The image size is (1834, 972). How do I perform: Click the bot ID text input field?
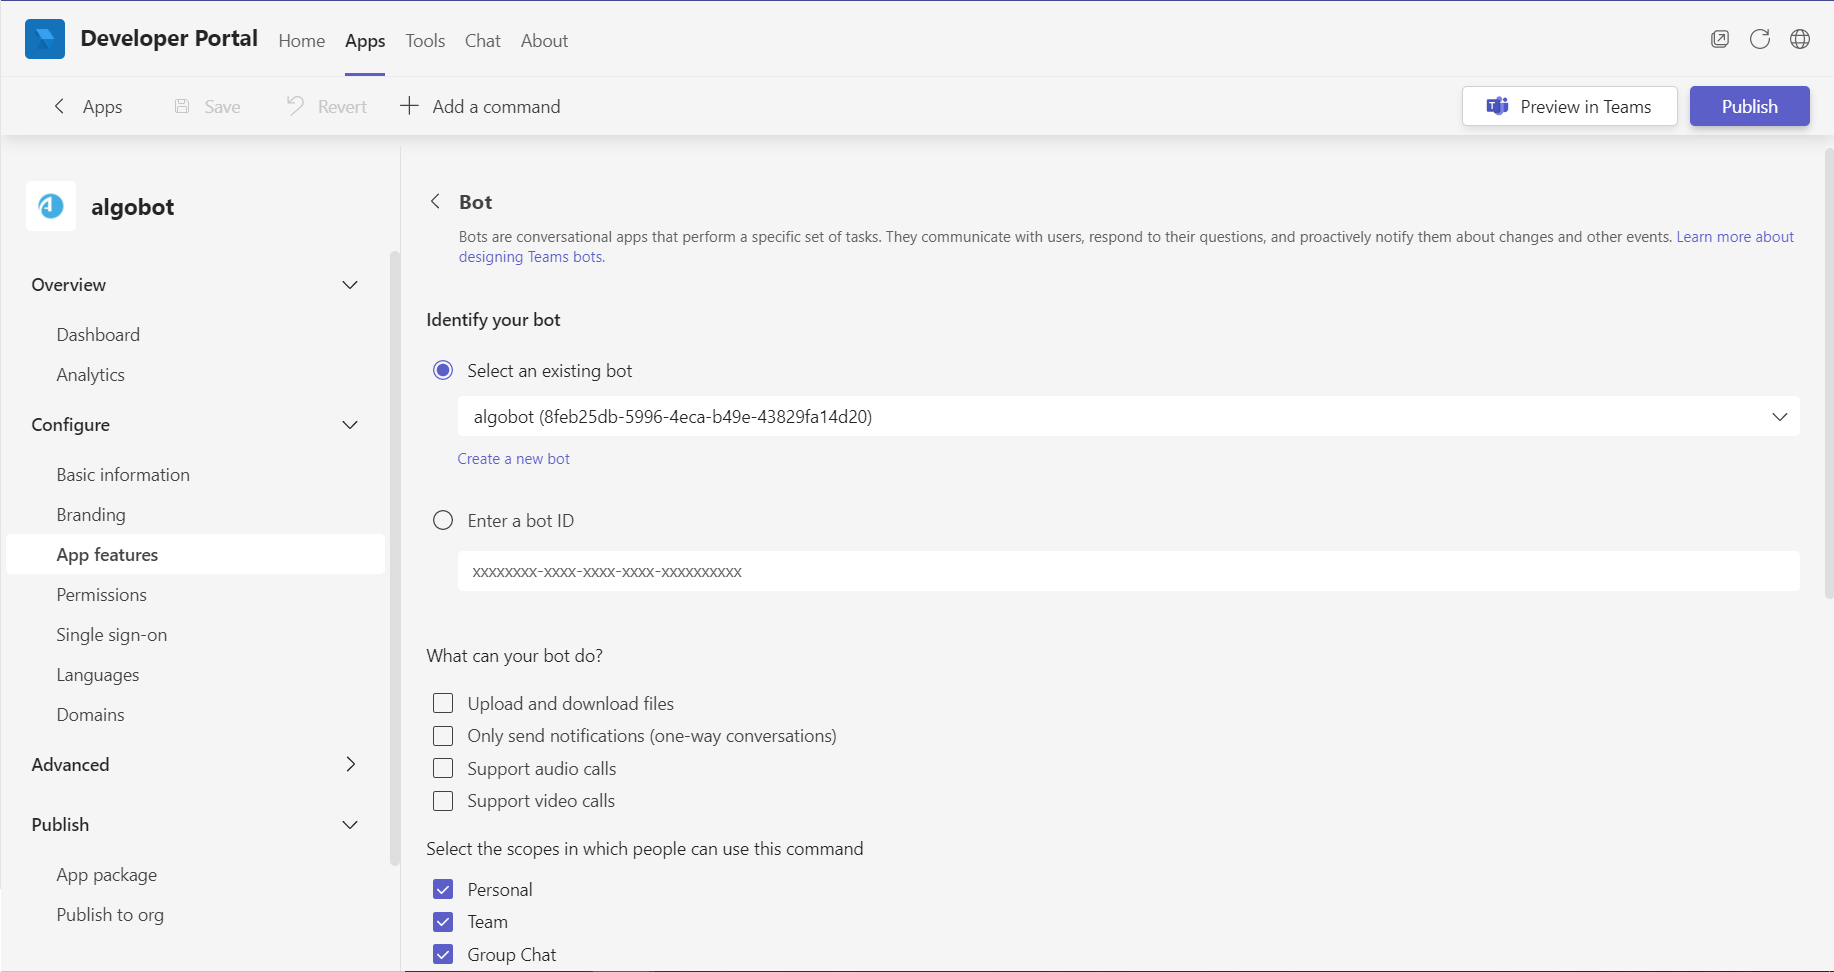coord(1127,571)
